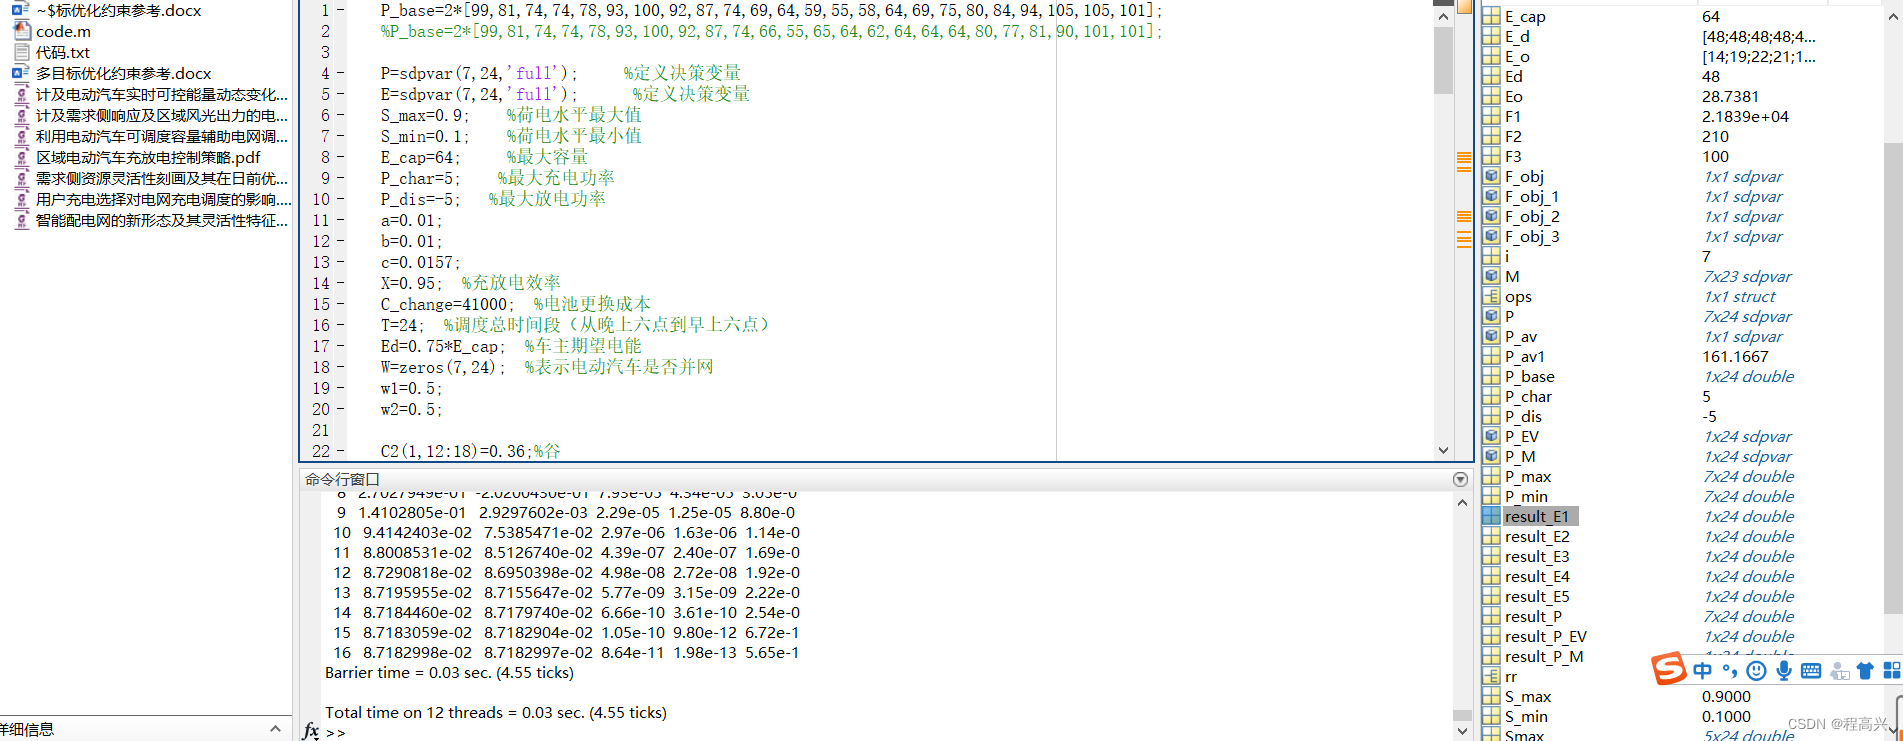The width and height of the screenshot is (1903, 741).
Task: Click line 4 breakpoint dash
Action: [x=340, y=73]
